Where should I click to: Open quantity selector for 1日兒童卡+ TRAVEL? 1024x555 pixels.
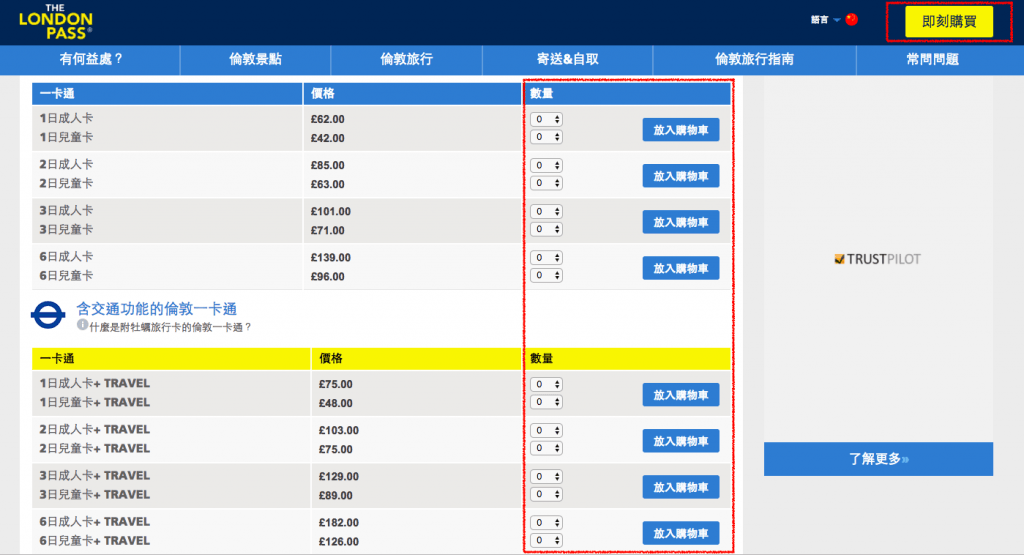pos(546,402)
